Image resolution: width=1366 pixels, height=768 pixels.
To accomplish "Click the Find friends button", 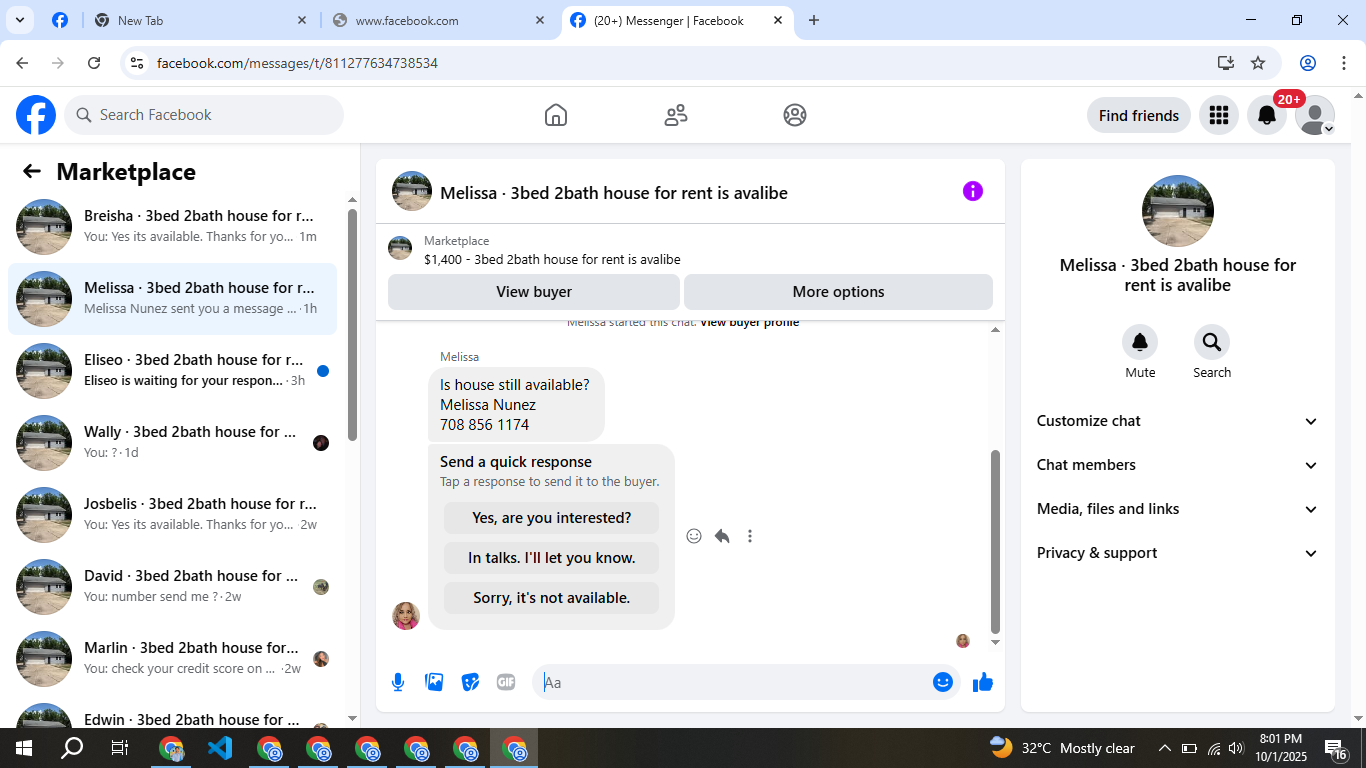I will point(1139,115).
